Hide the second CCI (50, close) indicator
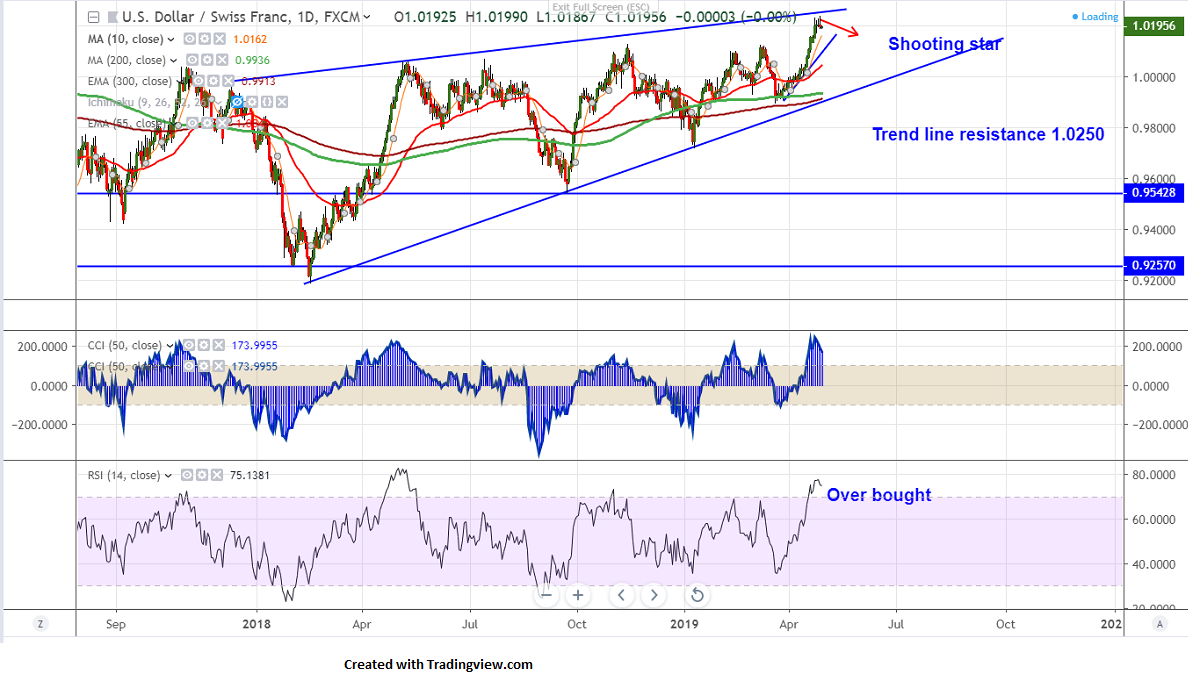Viewport: 1188px width, 695px height. point(189,366)
